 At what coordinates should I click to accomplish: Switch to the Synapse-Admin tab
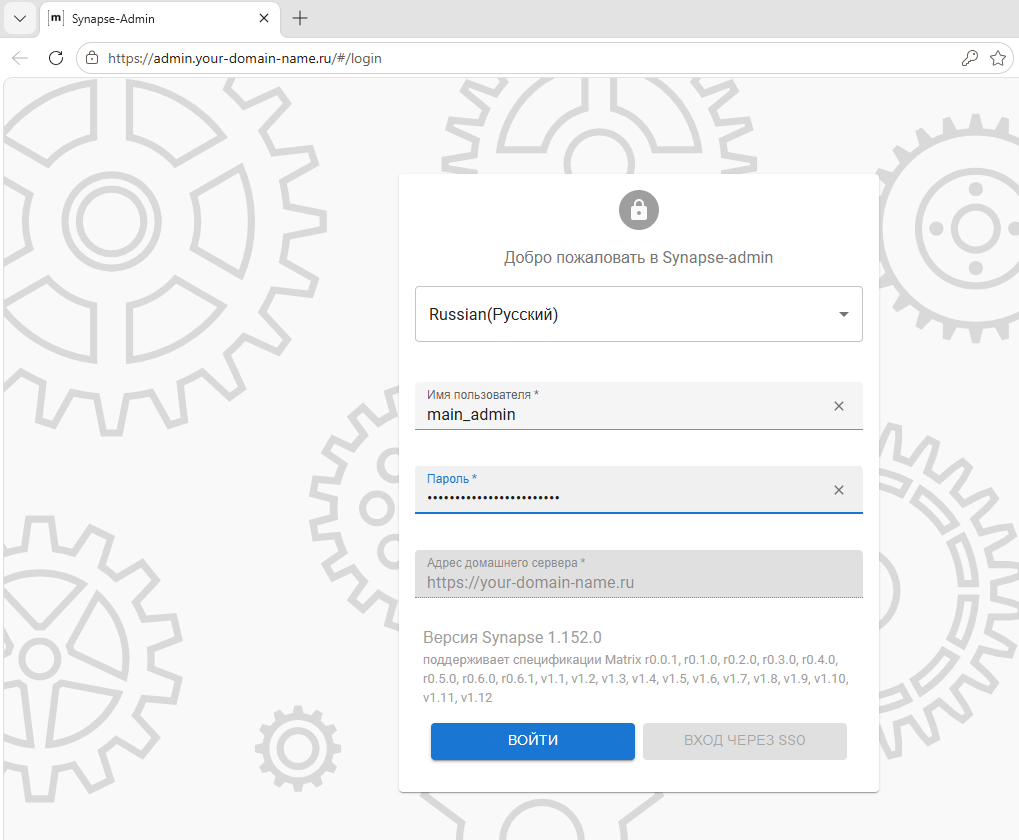161,19
